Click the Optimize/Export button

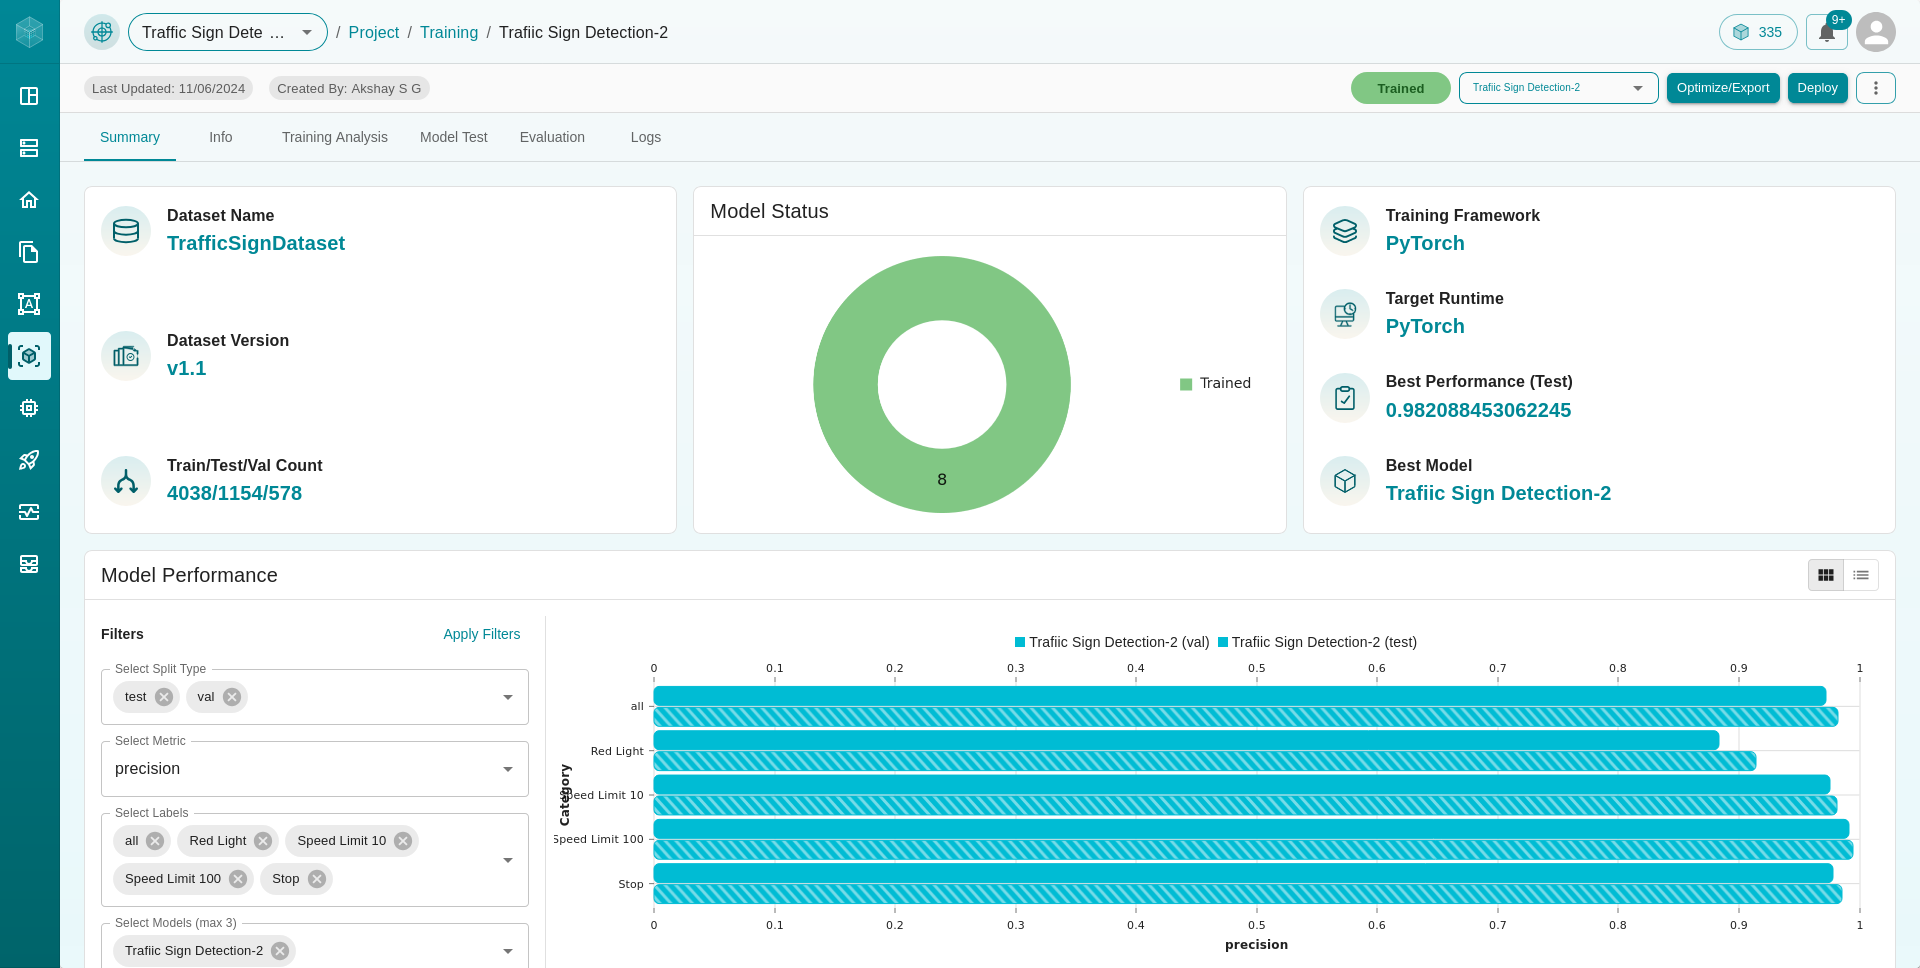pyautogui.click(x=1723, y=88)
